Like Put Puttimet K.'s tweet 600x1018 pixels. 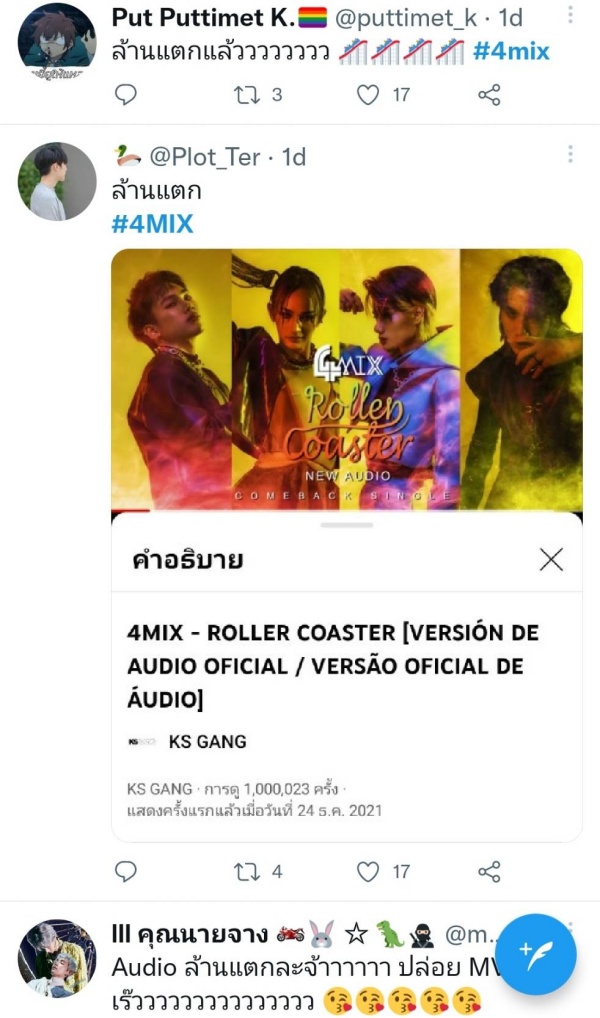coord(368,95)
